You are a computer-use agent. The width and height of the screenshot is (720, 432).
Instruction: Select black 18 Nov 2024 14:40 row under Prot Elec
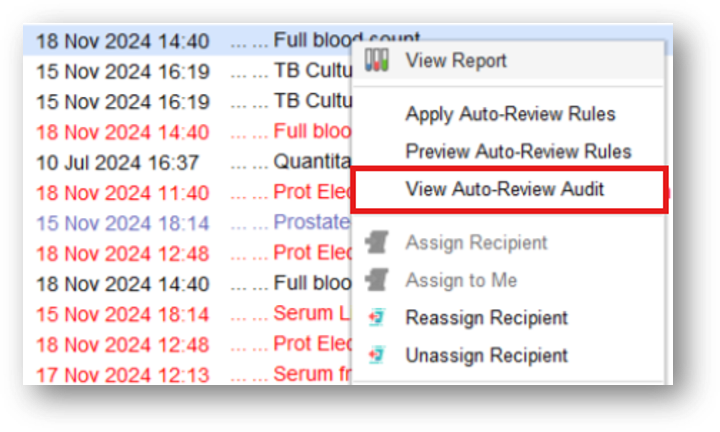click(188, 283)
